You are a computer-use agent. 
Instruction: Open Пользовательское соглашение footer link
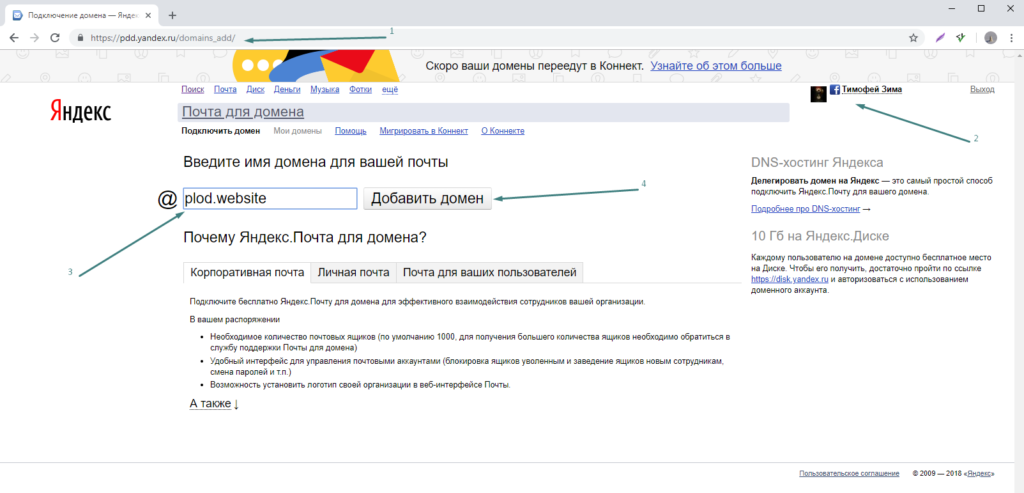coord(849,473)
